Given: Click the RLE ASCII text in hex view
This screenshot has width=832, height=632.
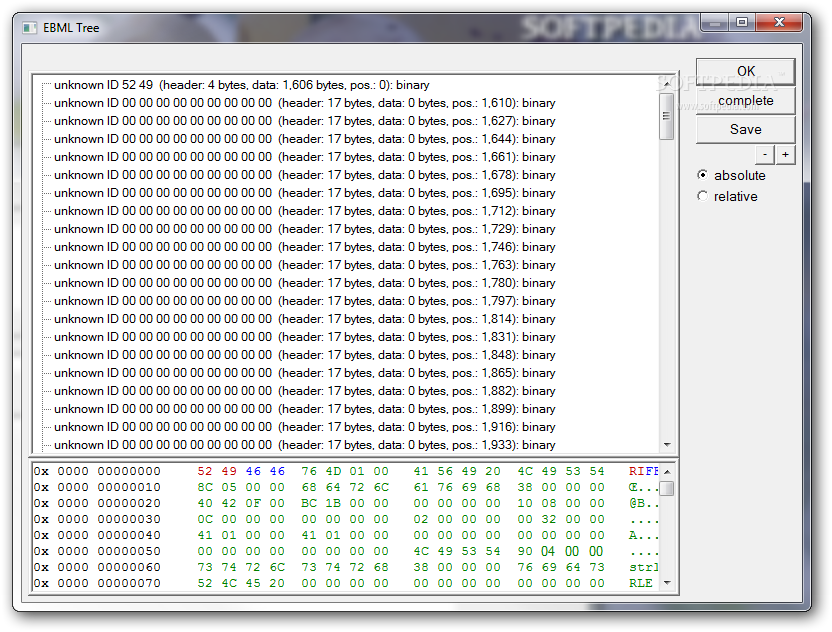Looking at the screenshot, I should tap(640, 583).
